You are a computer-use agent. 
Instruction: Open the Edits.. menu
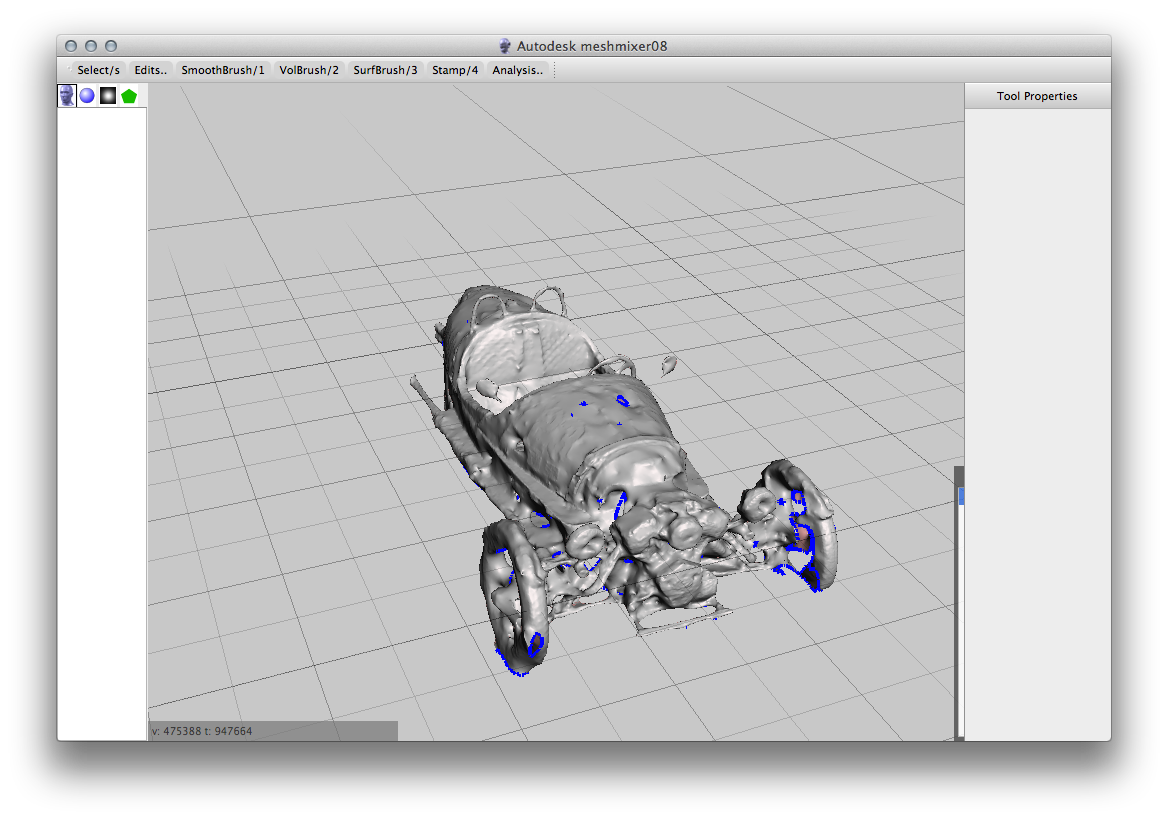click(x=151, y=70)
